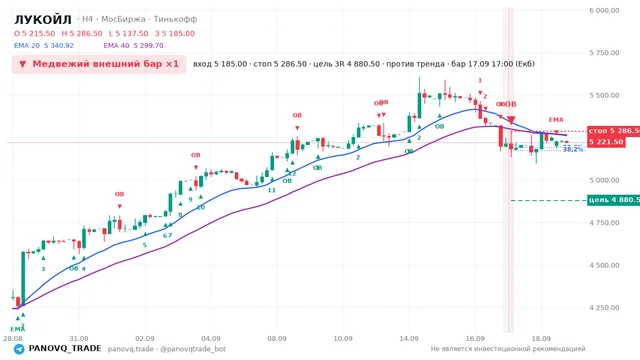Click the Telegram logo icon in the footer
640x360 pixels.
(x=19, y=349)
